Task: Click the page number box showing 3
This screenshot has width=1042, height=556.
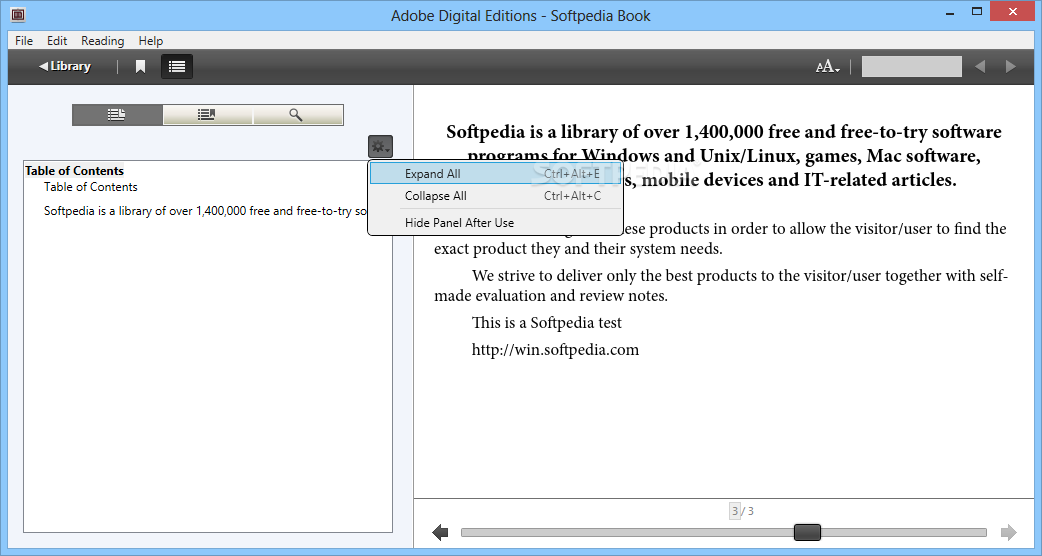Action: pyautogui.click(x=734, y=511)
